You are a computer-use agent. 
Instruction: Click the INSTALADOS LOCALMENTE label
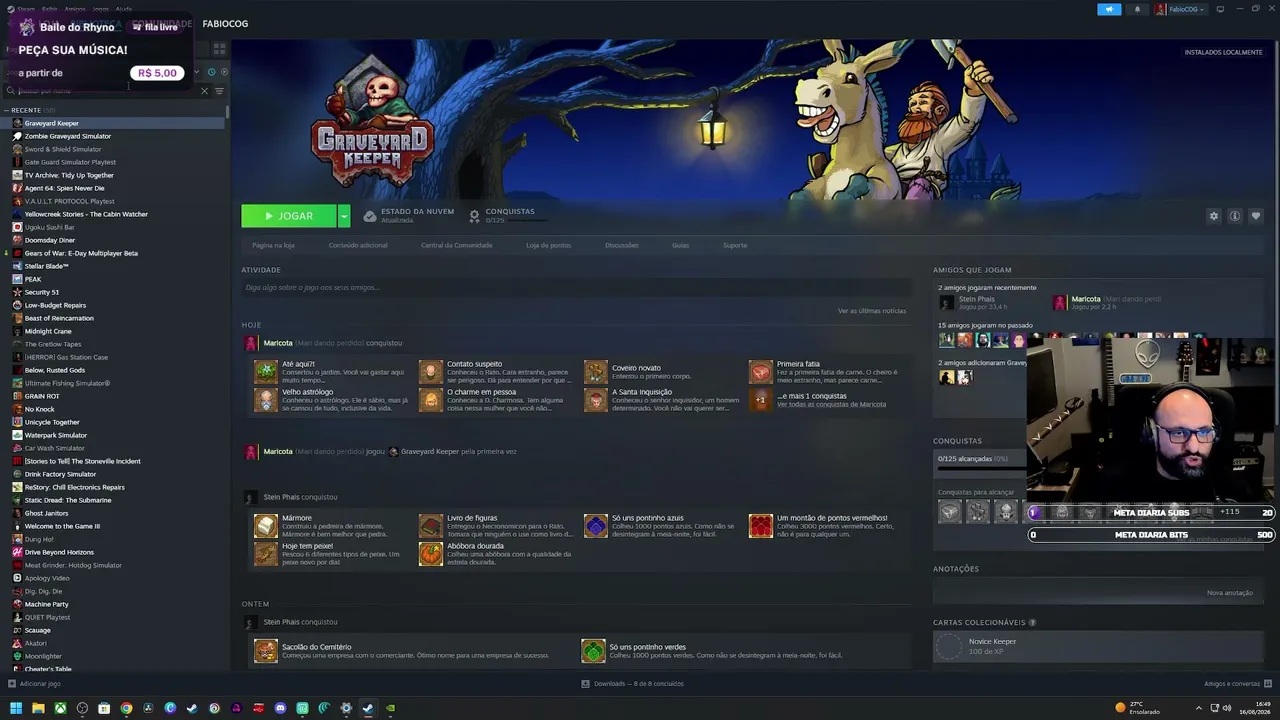1223,52
